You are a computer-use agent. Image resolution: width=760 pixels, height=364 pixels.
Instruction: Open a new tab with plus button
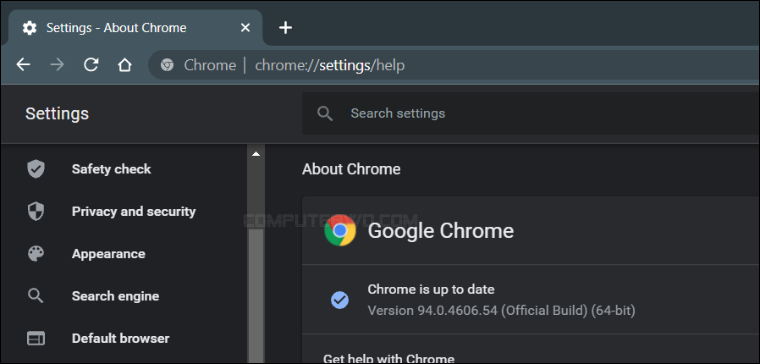pos(285,28)
